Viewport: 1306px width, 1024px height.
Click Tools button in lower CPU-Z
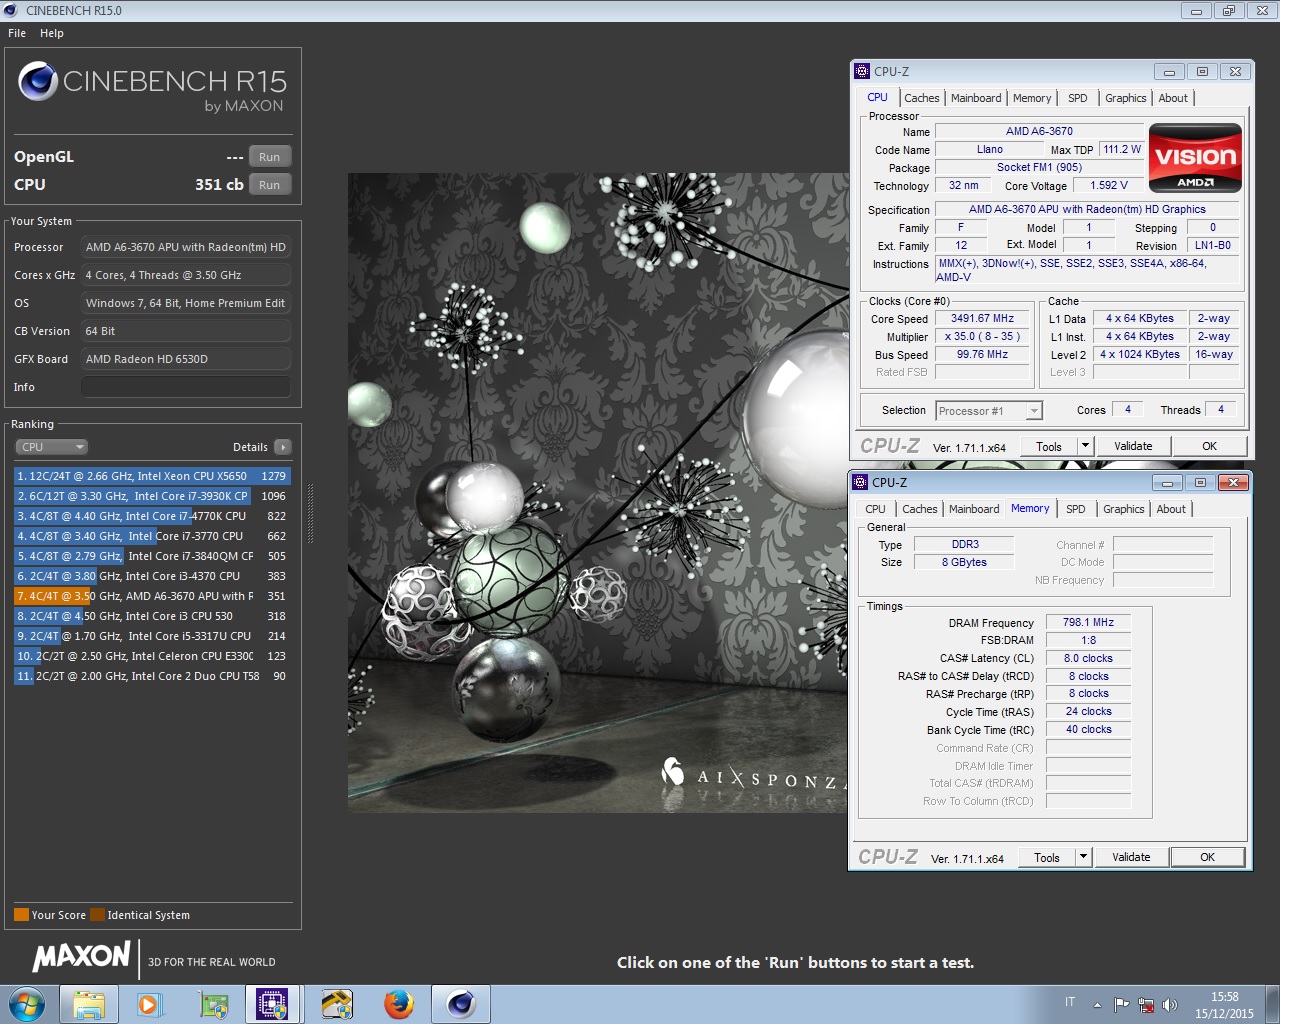point(1047,858)
